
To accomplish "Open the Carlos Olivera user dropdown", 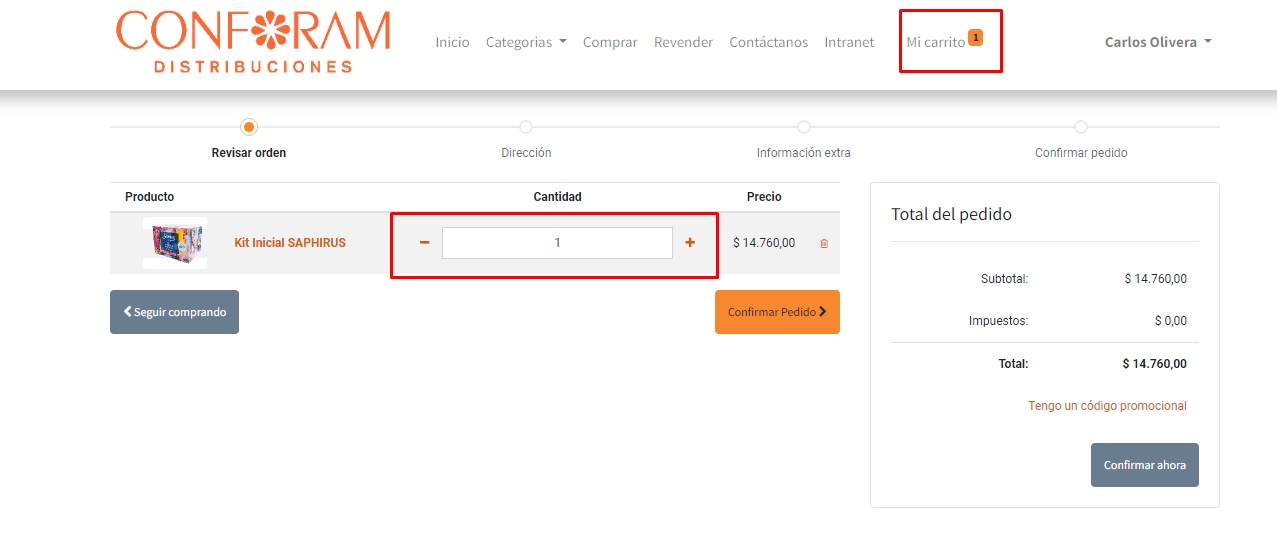I will 1157,42.
